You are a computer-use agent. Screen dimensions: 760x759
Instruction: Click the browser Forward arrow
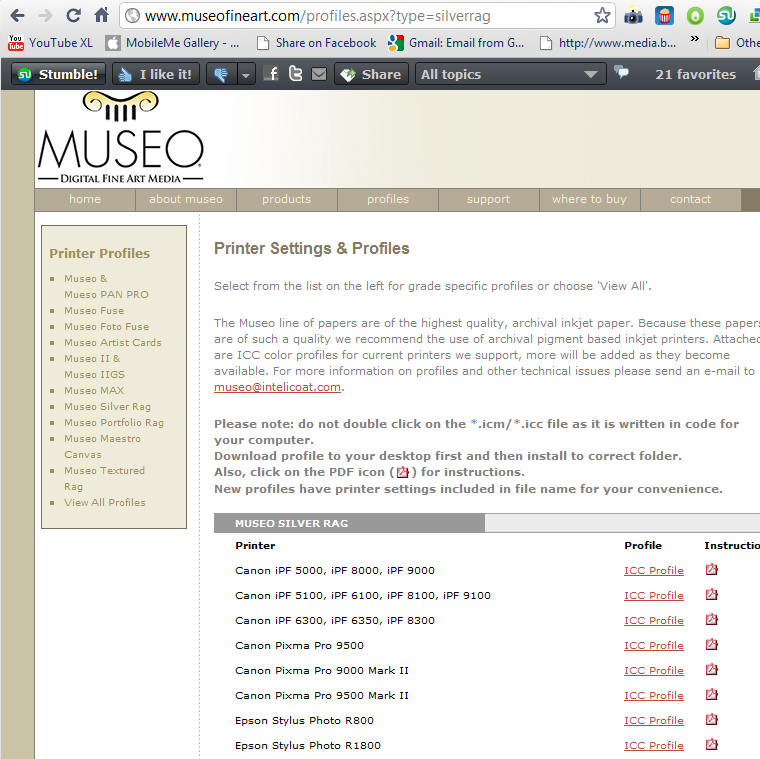[x=46, y=16]
